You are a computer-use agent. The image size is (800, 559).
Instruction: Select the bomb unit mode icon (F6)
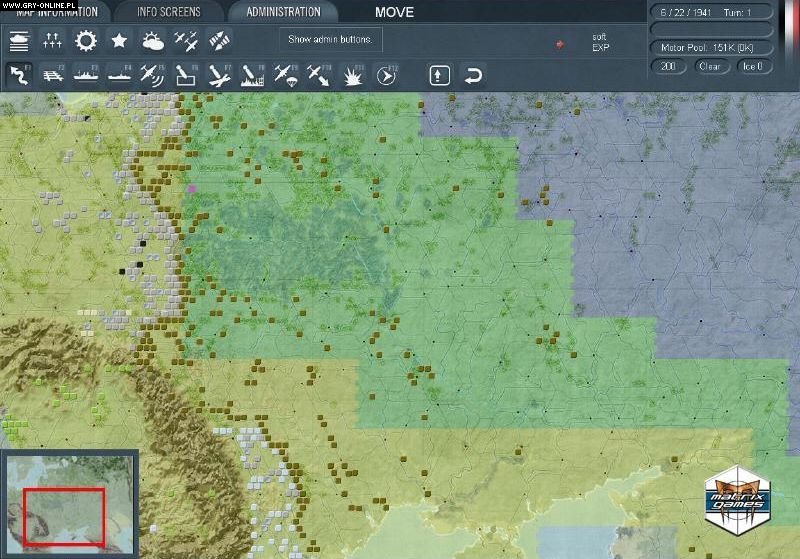tap(186, 75)
